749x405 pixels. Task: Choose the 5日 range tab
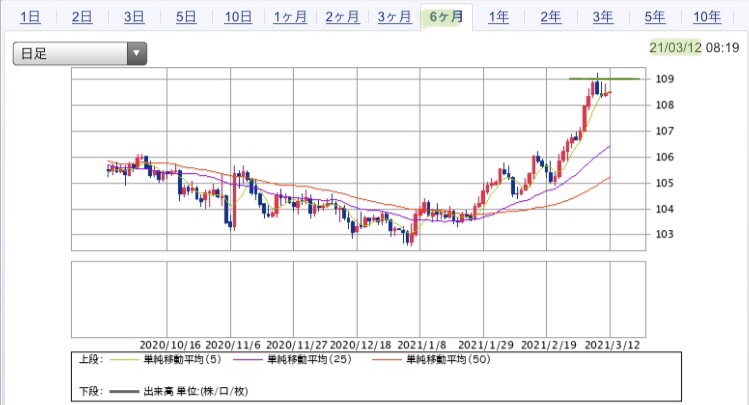(186, 17)
